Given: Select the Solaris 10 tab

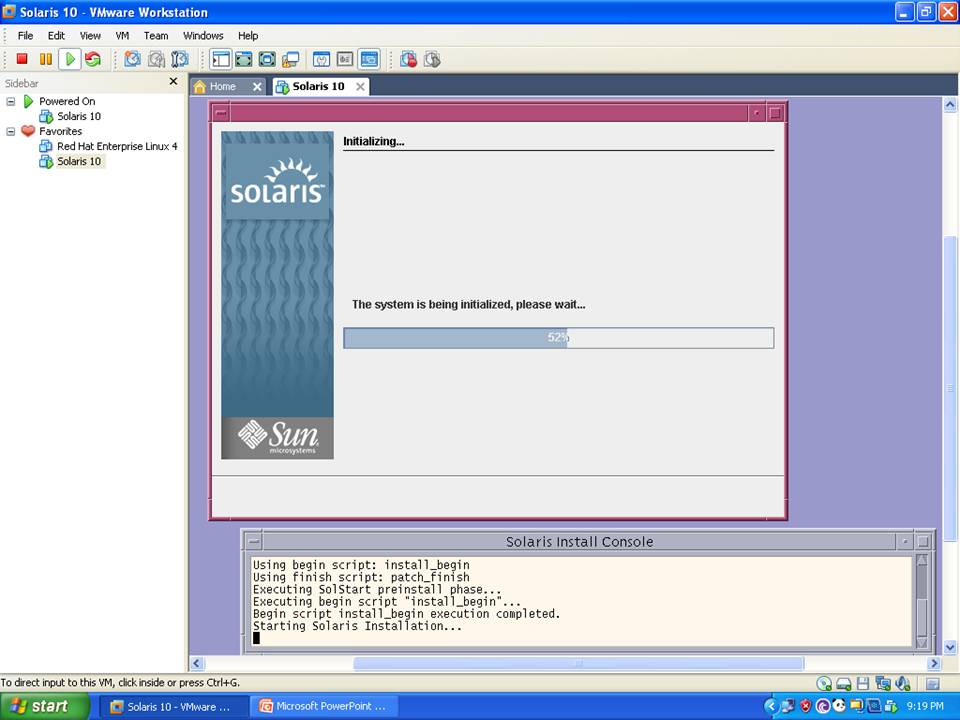Looking at the screenshot, I should point(318,86).
